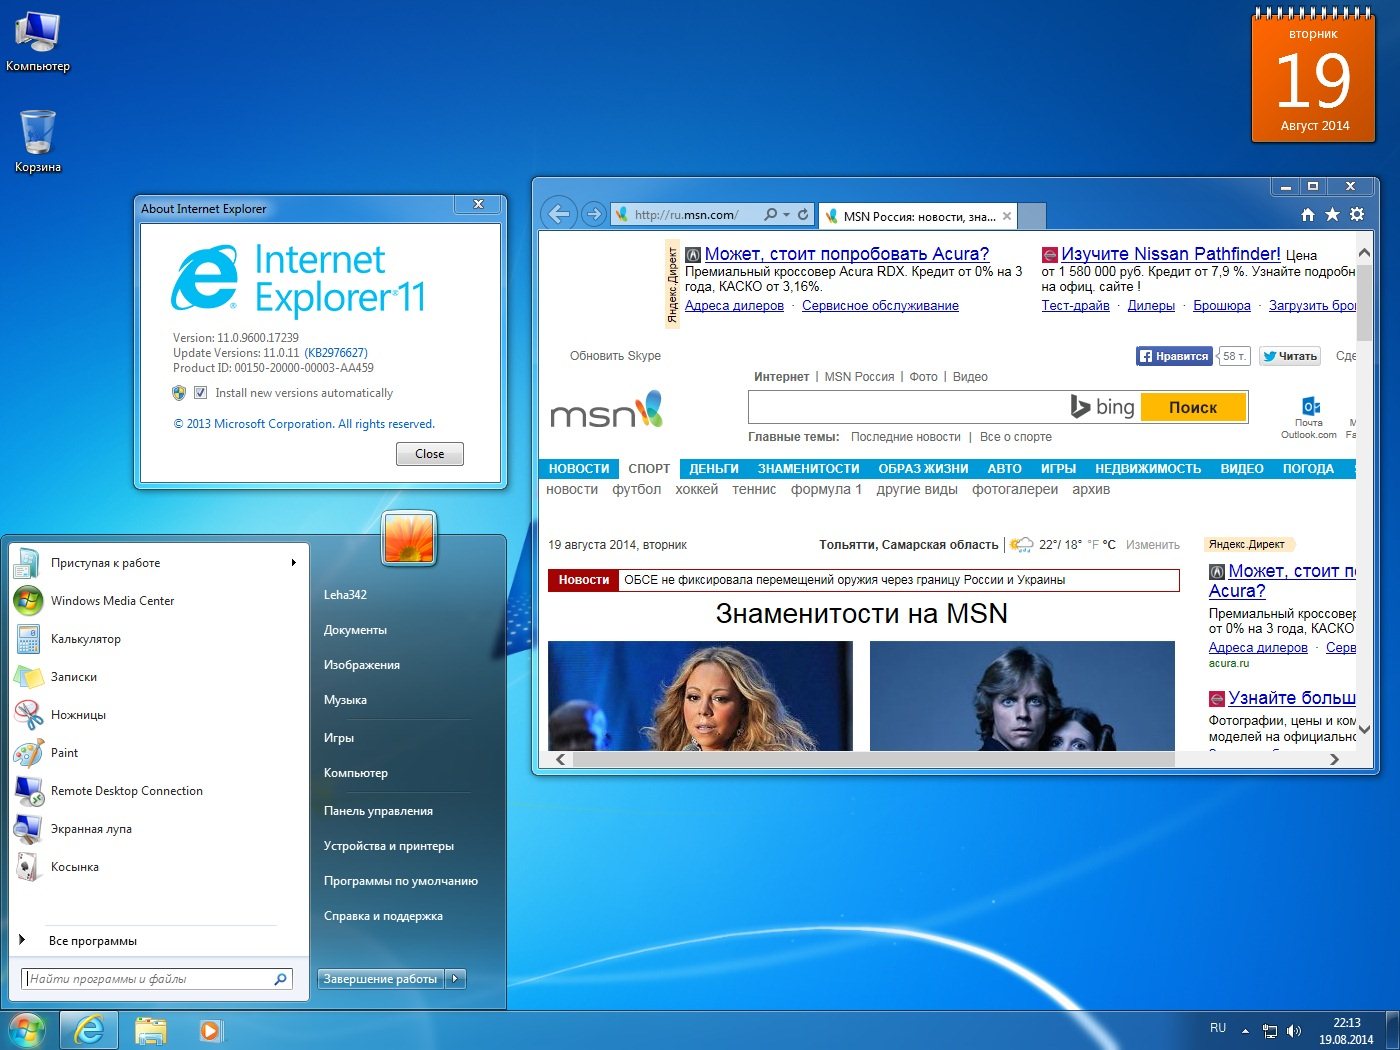Open Internet Explorer from the taskbar
Viewport: 1400px width, 1050px height.
click(x=89, y=1030)
